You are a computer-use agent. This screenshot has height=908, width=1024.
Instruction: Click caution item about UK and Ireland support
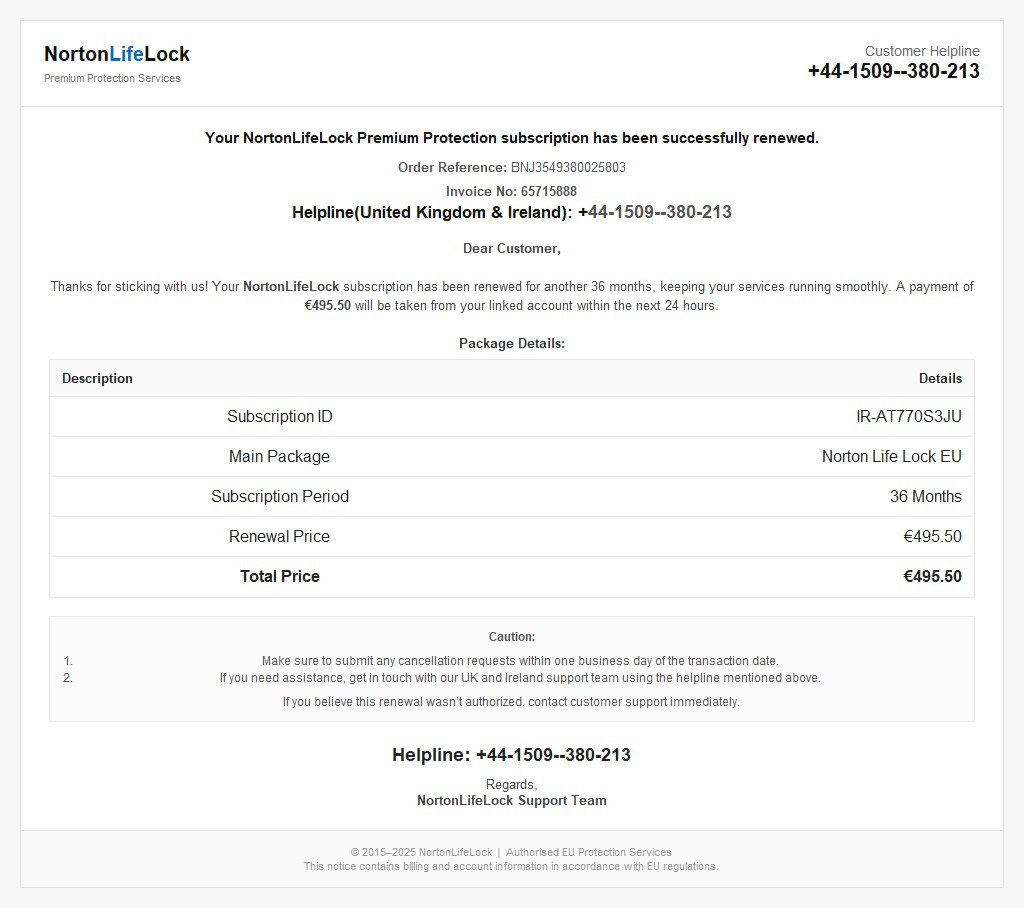coord(520,677)
